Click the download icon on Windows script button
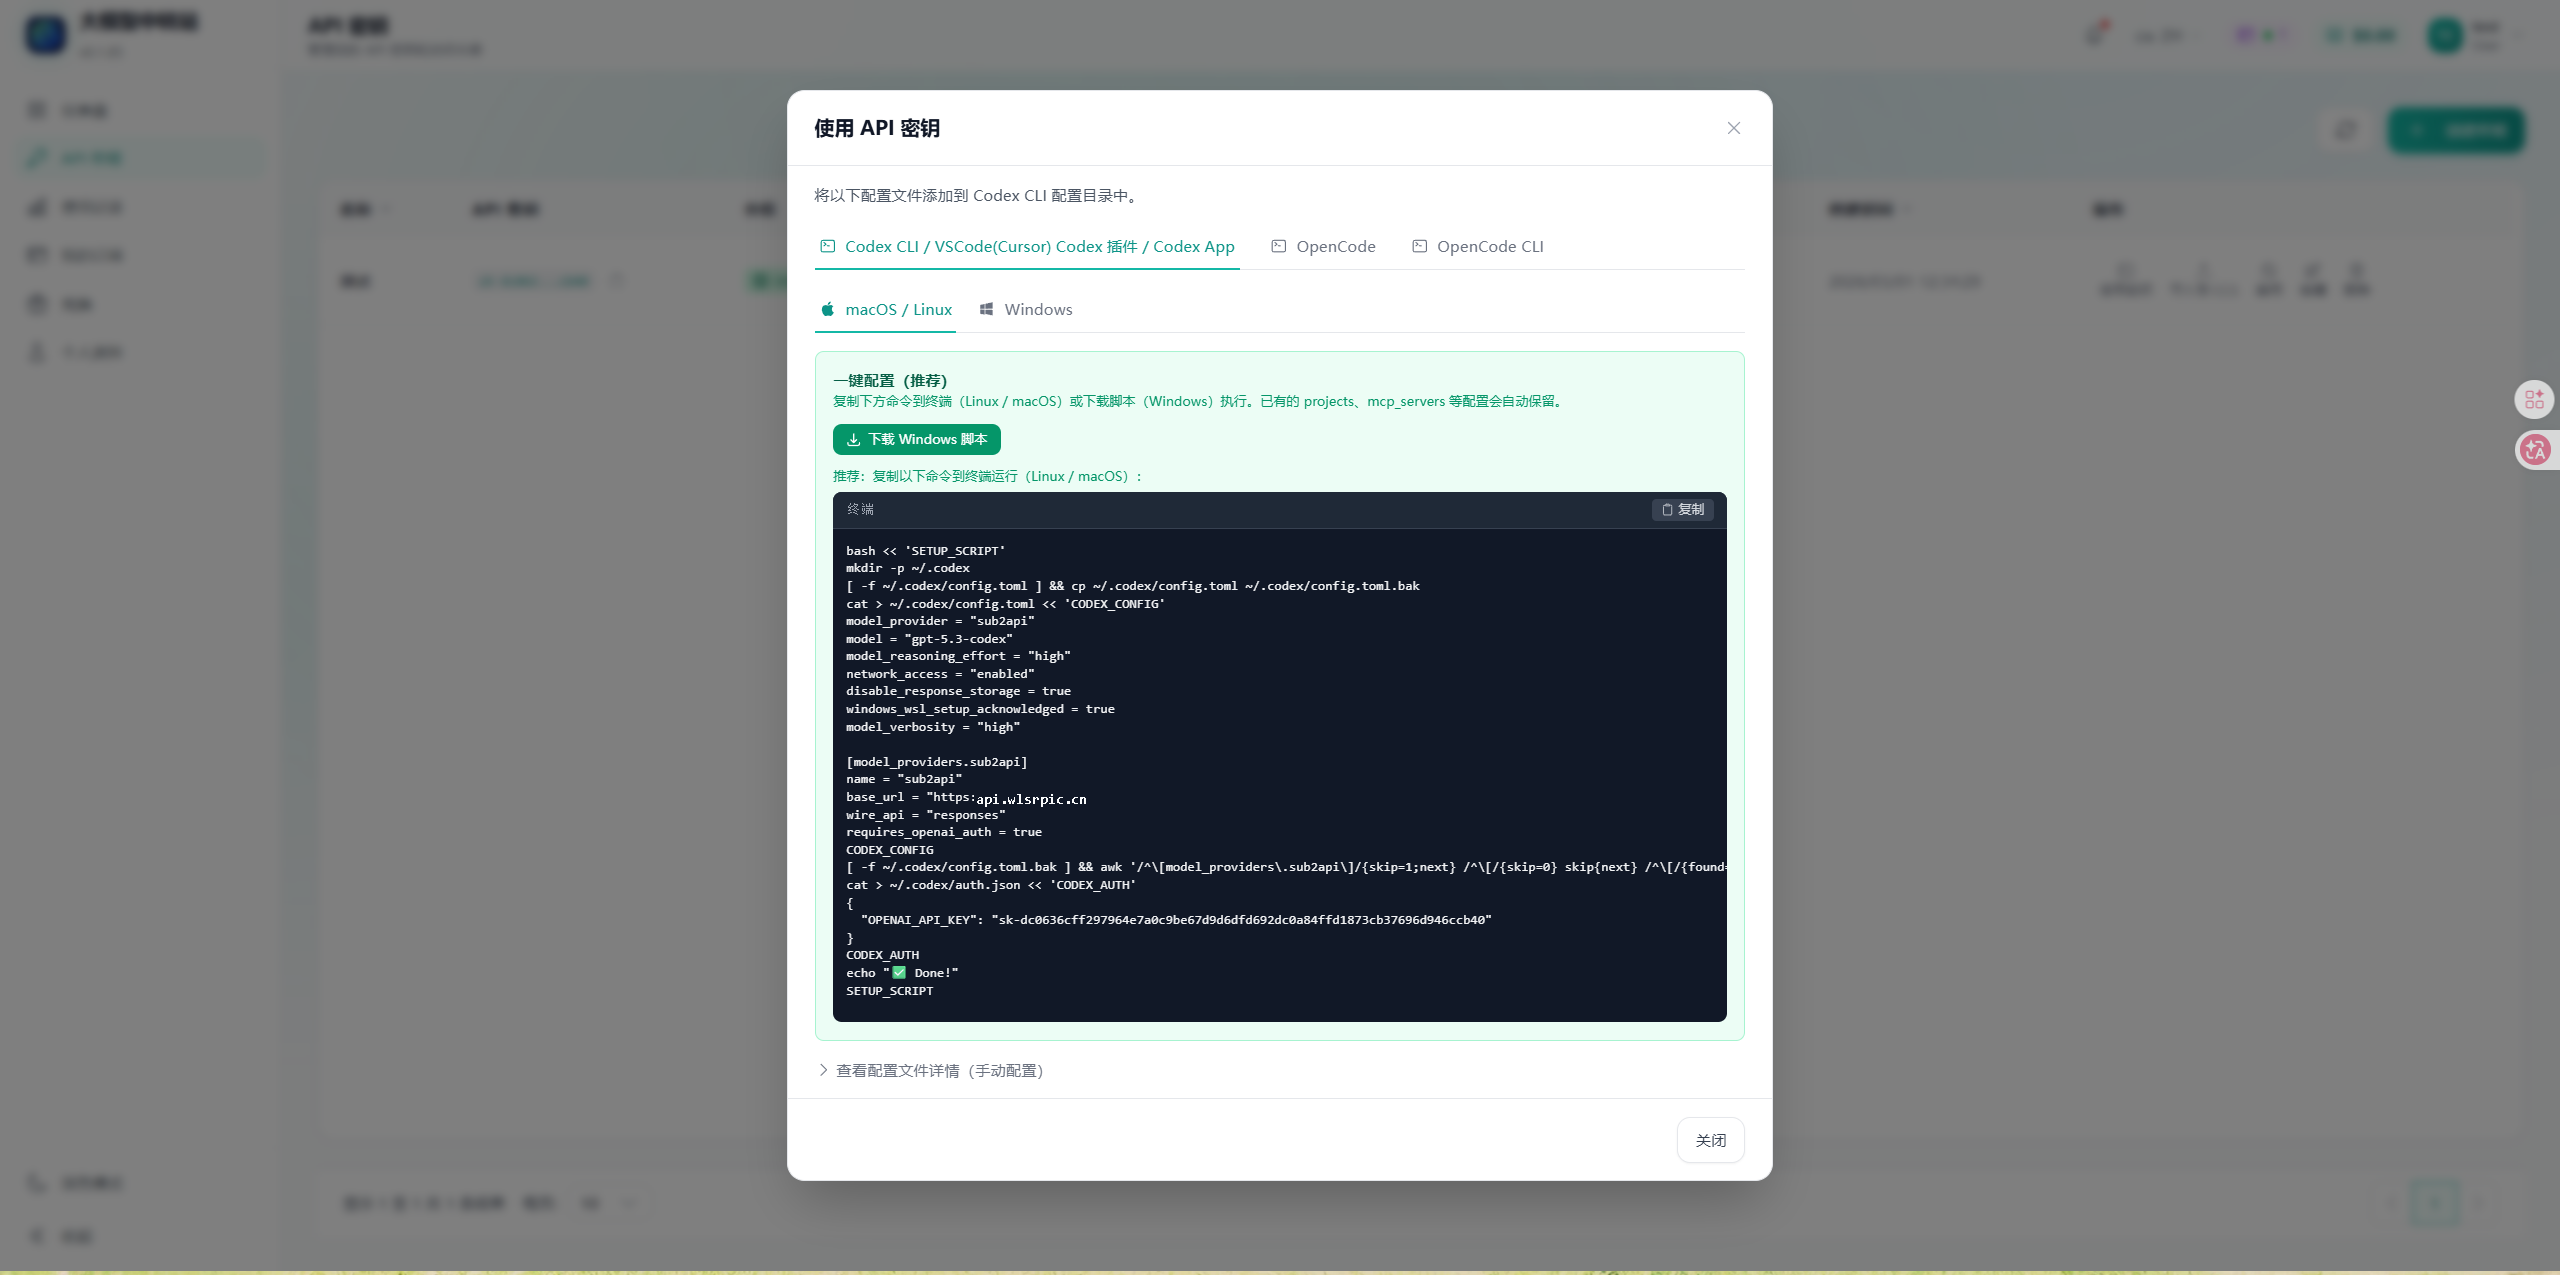The height and width of the screenshot is (1275, 2560). pyautogui.click(x=854, y=440)
